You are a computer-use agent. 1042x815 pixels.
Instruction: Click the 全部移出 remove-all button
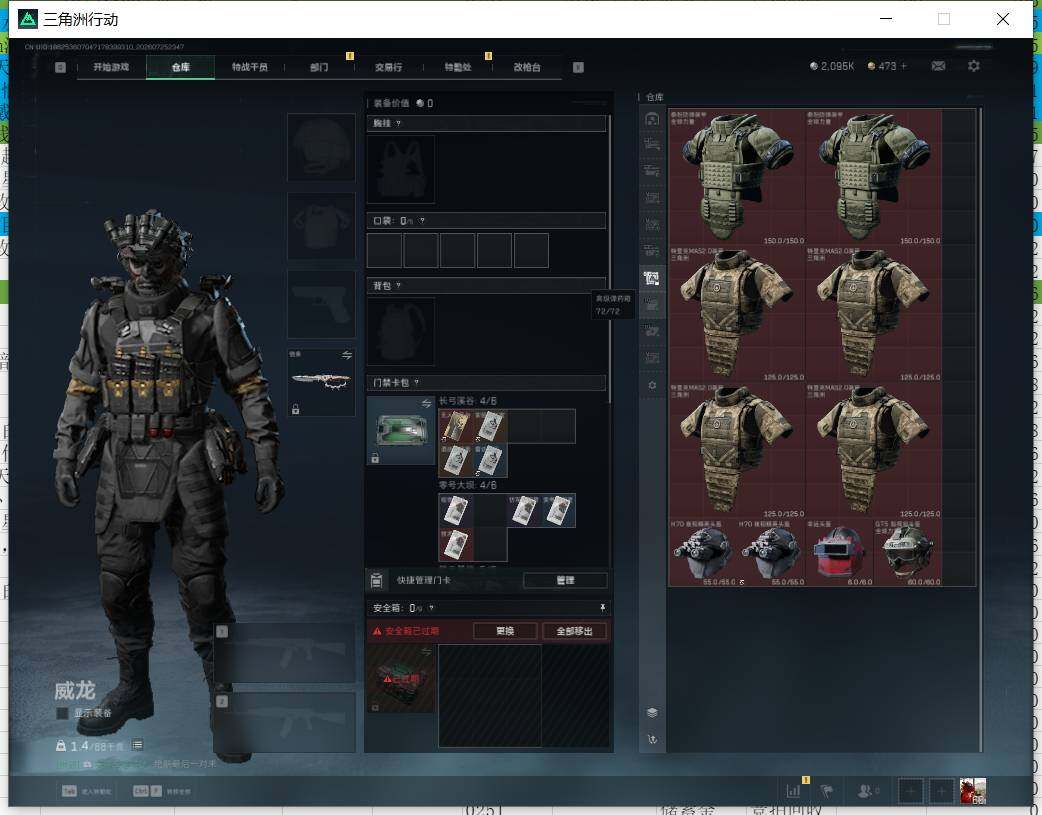(x=574, y=631)
